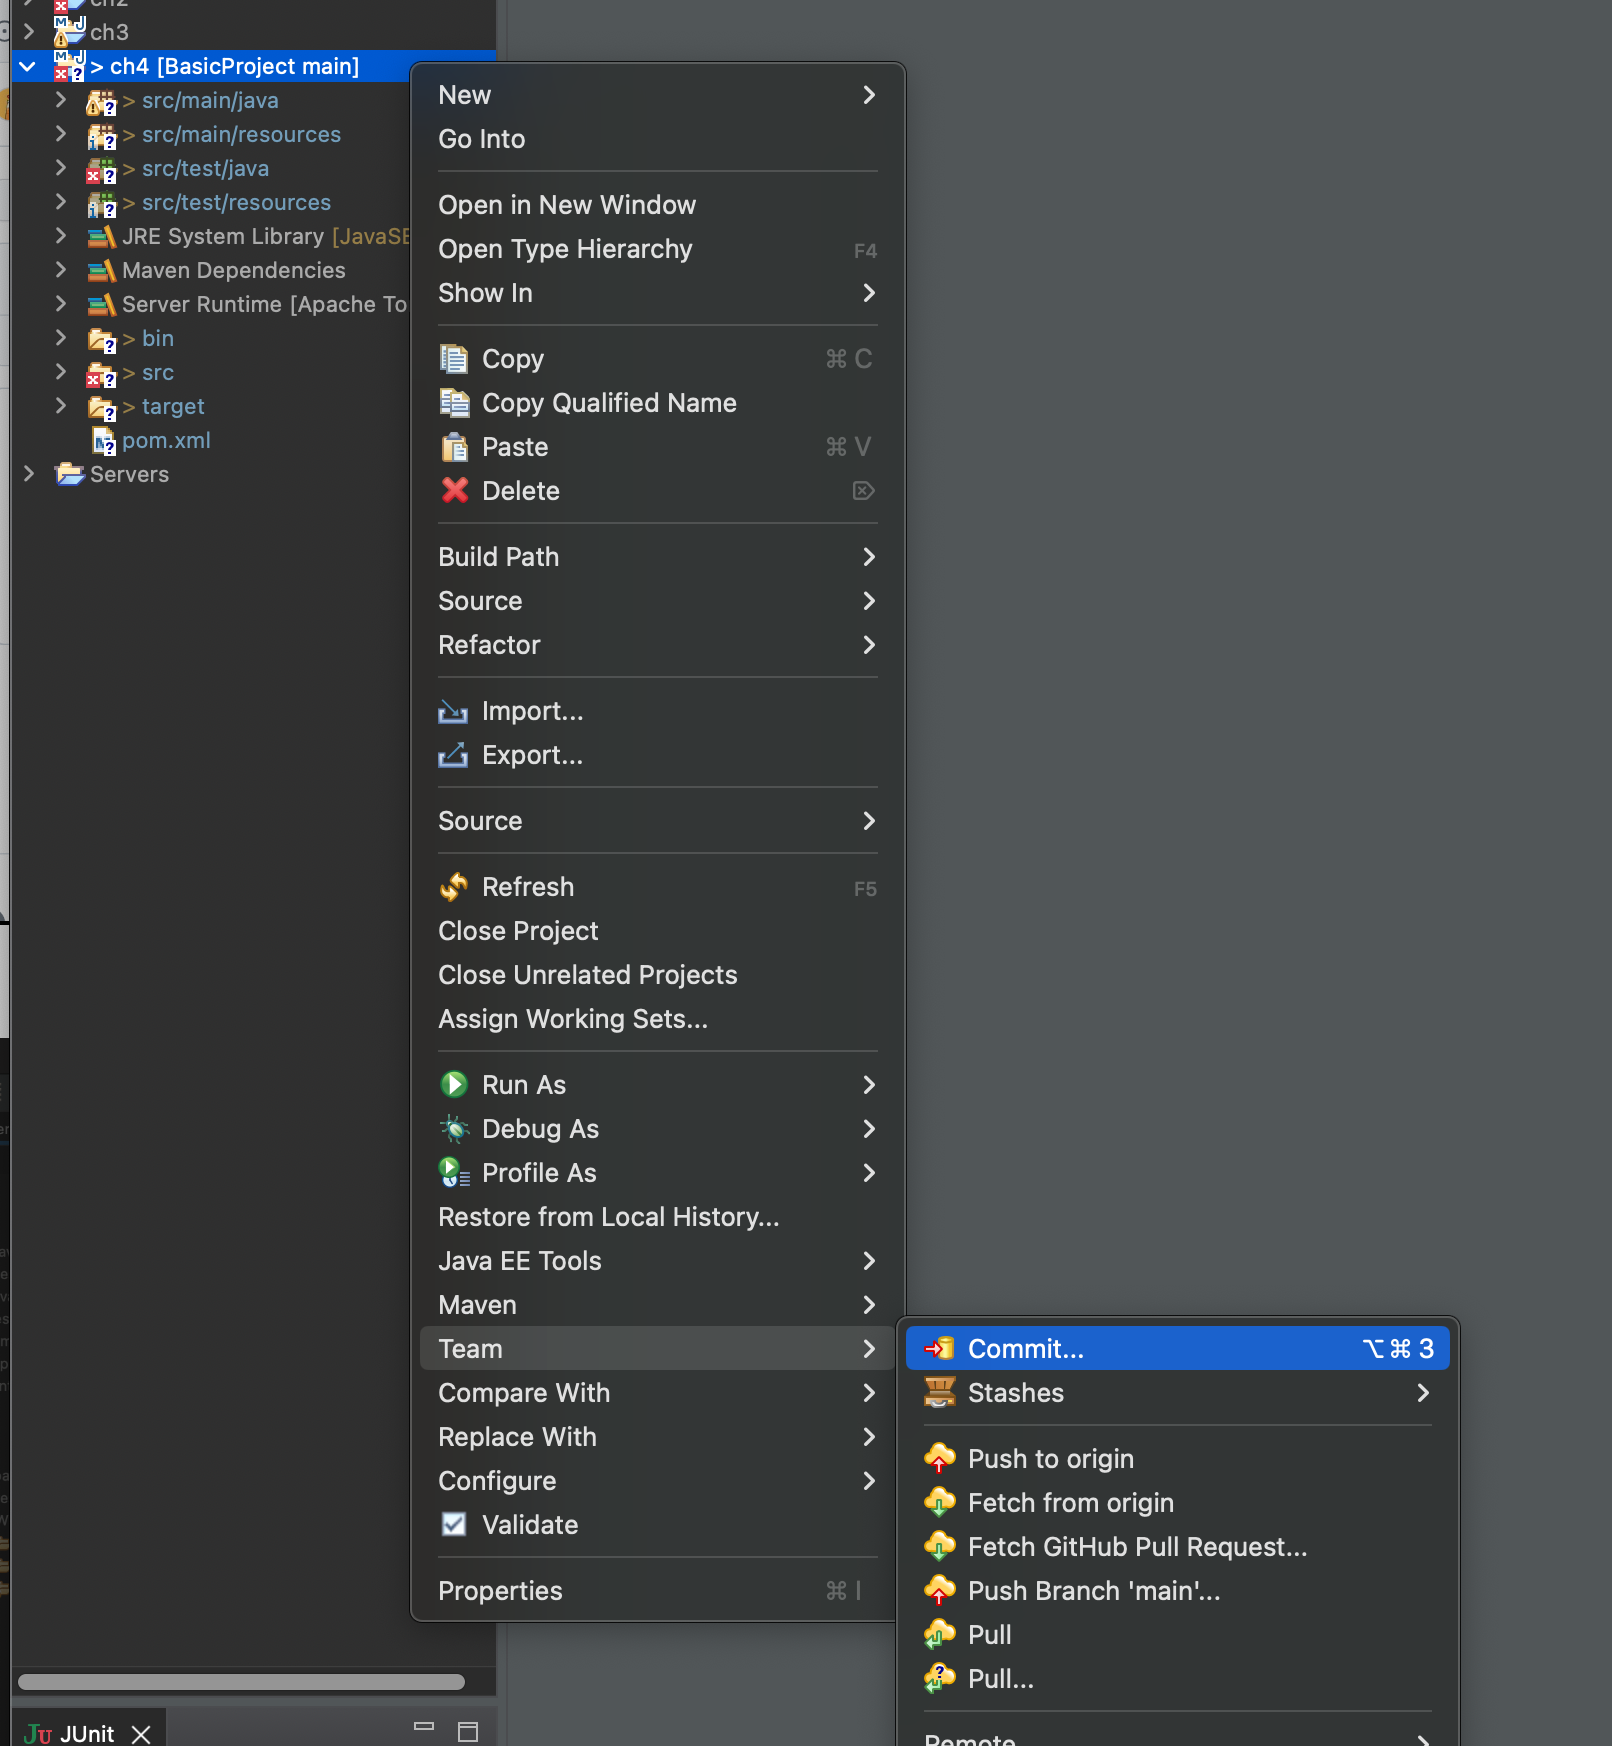1612x1746 pixels.
Task: Maximize the JUnit panel
Action: point(468,1732)
